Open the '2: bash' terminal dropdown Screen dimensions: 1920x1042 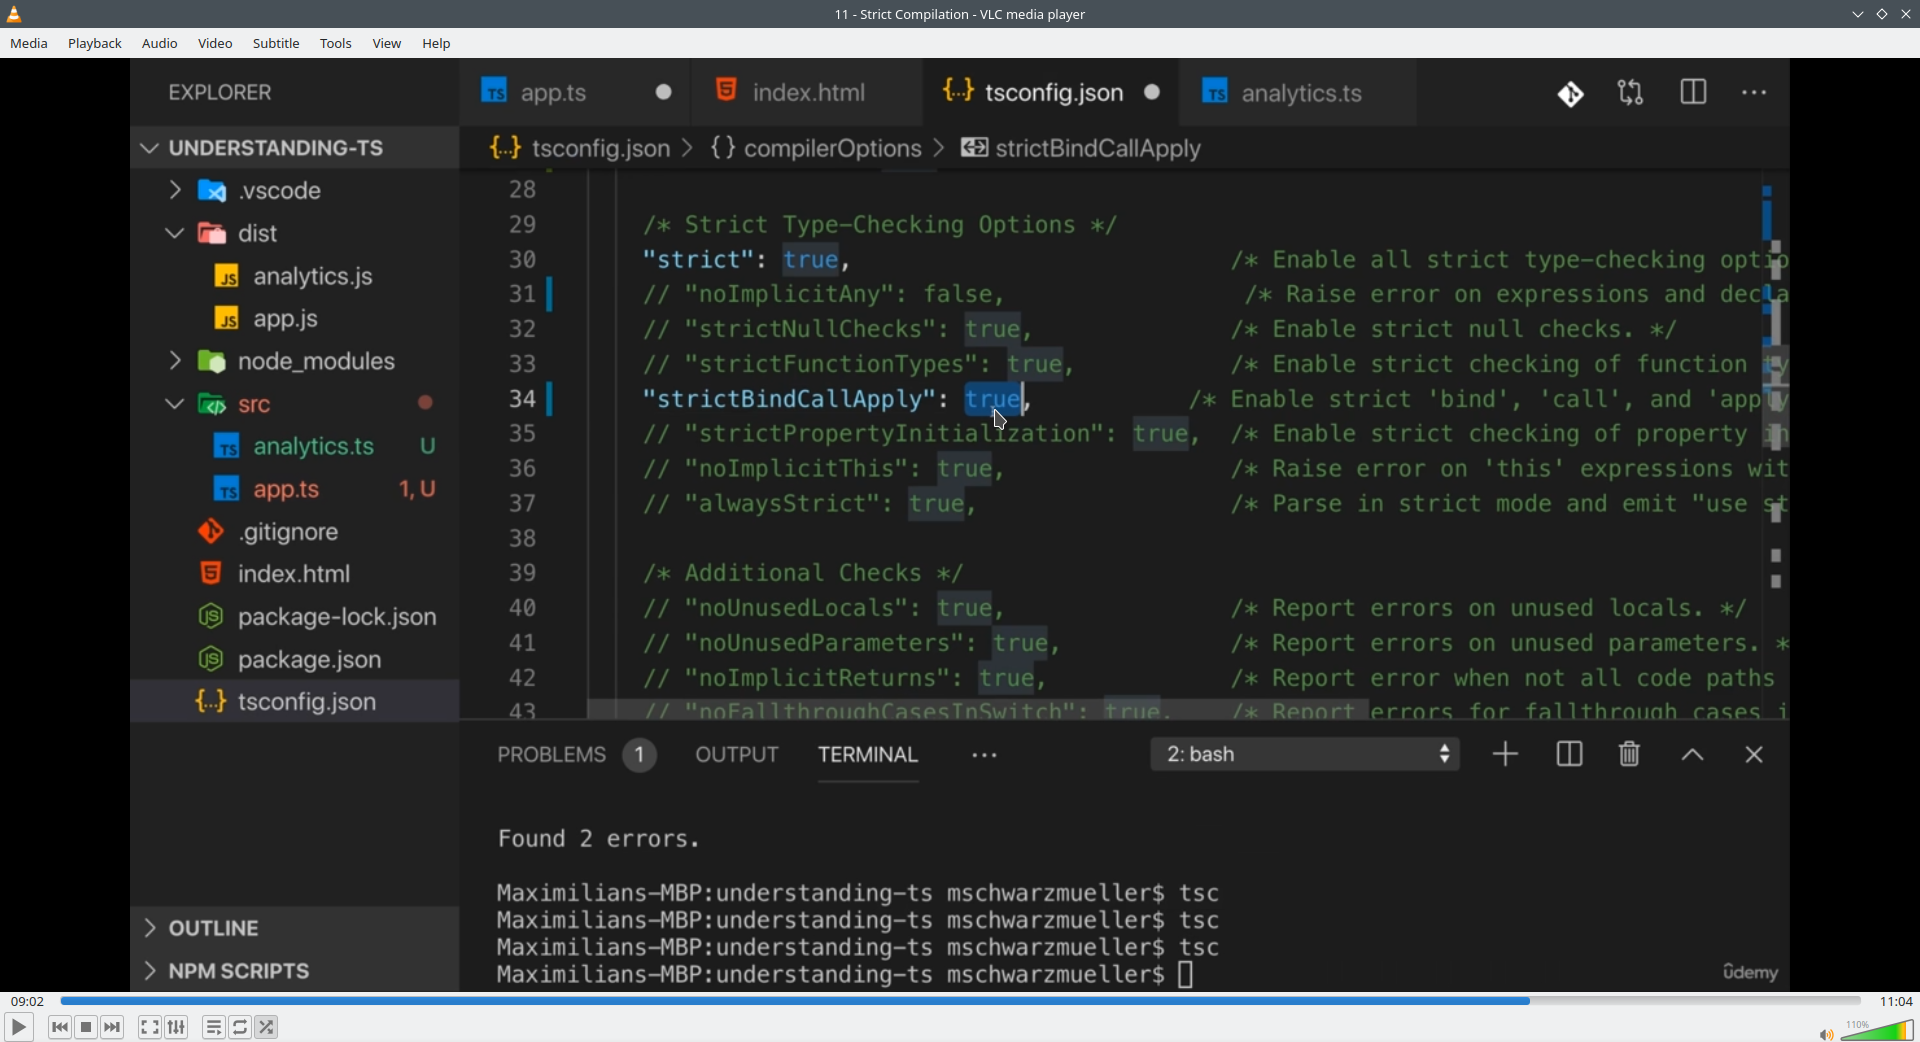tap(1305, 755)
